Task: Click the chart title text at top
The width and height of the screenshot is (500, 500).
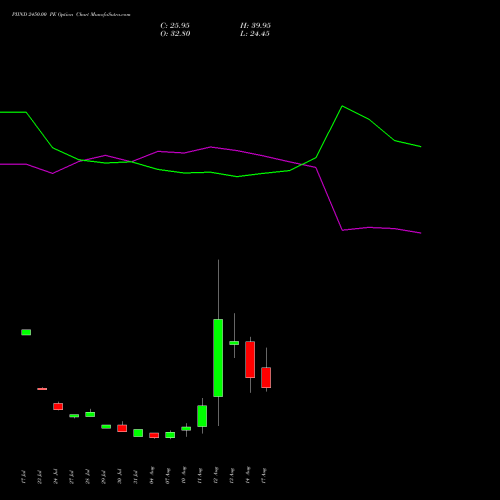Action: pyautogui.click(x=71, y=14)
